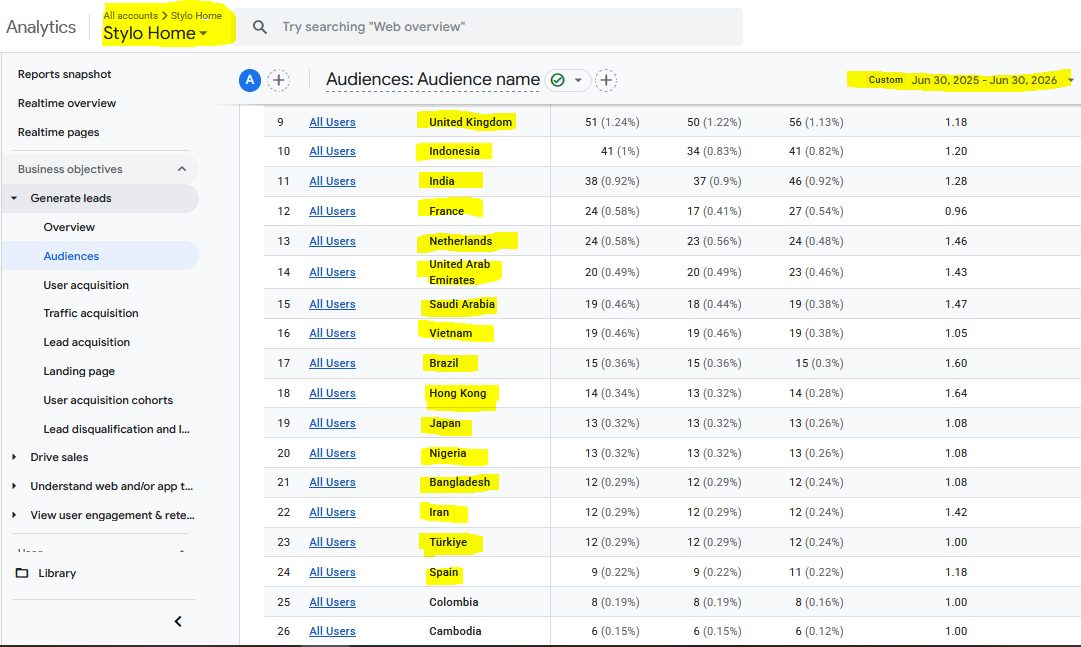Click the '27 (0.54%)' value in France row
1081x647 pixels.
816,211
